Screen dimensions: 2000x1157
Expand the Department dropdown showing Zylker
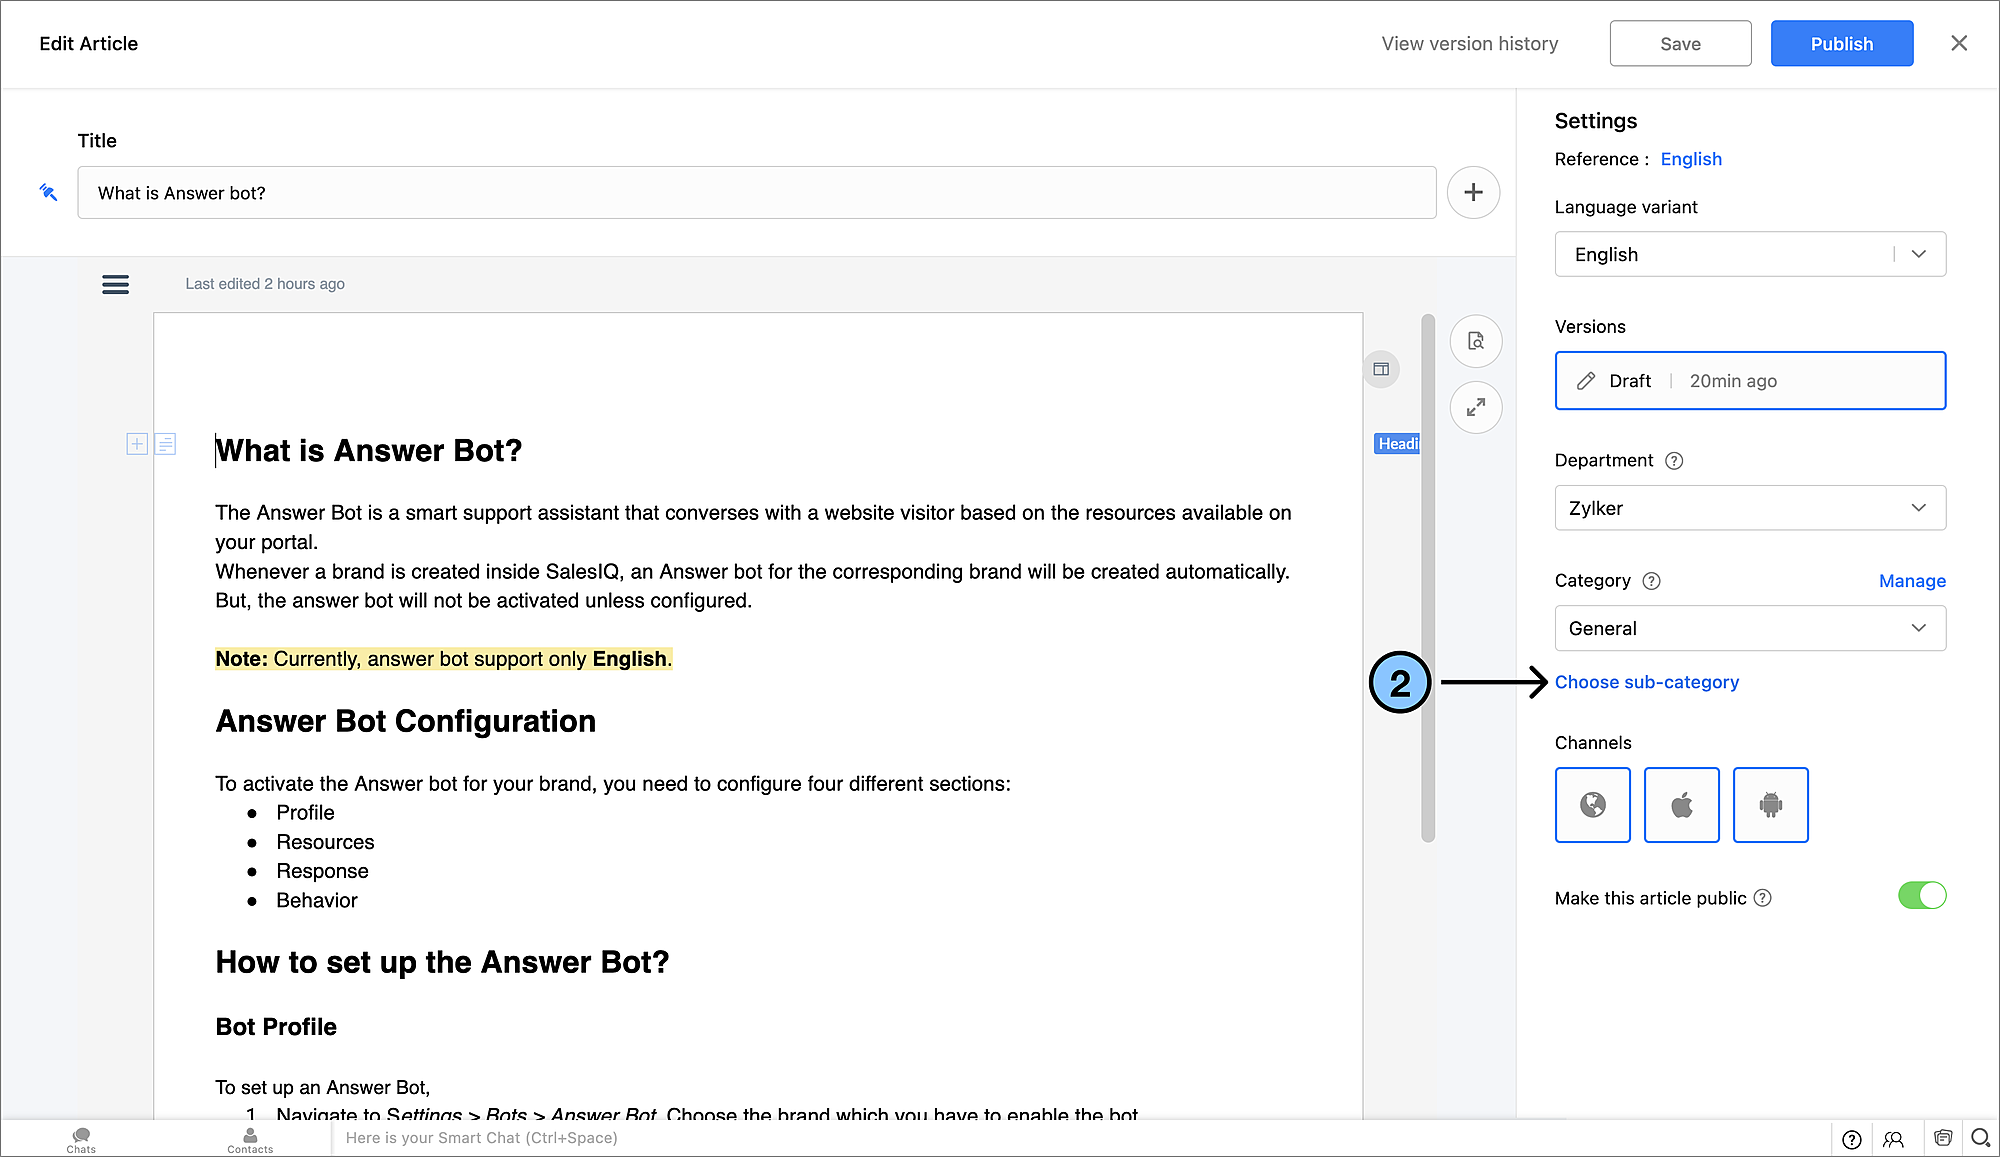(1749, 508)
